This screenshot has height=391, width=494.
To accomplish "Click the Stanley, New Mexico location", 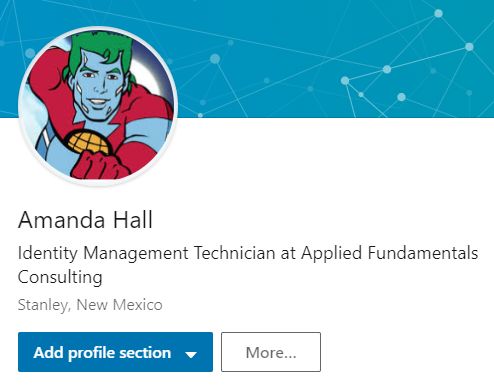I will 90,305.
